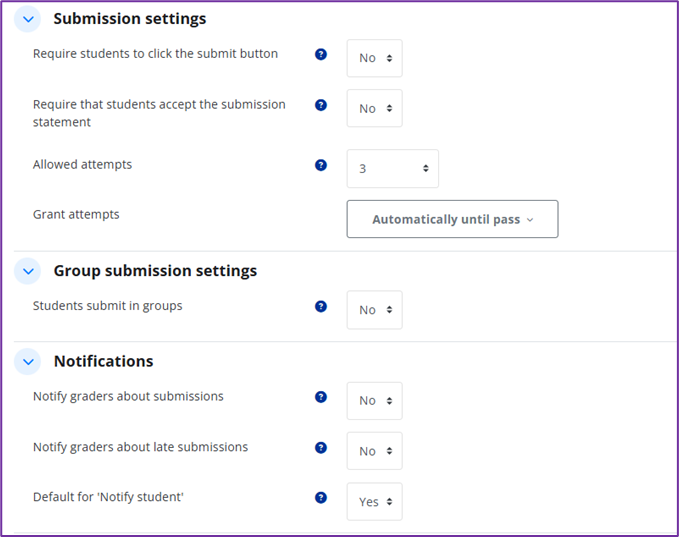Click help icon beside 'Students submit in groups'
This screenshot has width=679, height=537.
[x=321, y=306]
